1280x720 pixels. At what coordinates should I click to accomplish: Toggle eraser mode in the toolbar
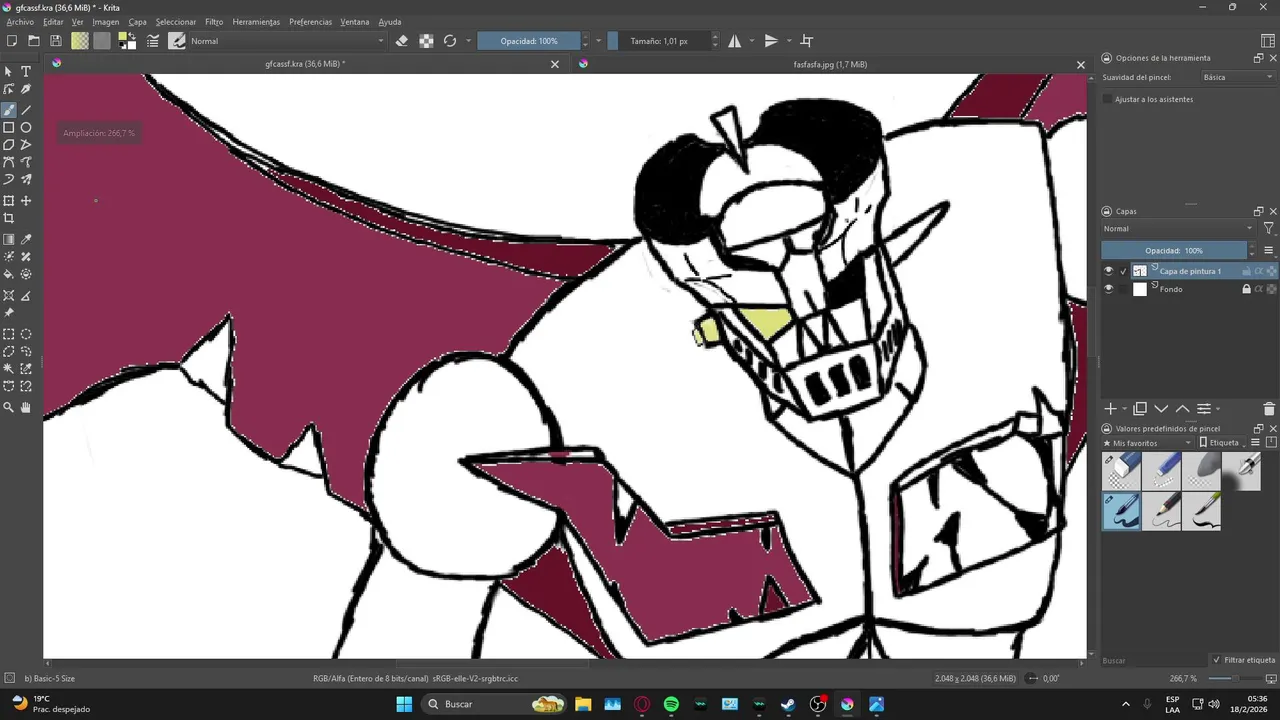tap(402, 41)
